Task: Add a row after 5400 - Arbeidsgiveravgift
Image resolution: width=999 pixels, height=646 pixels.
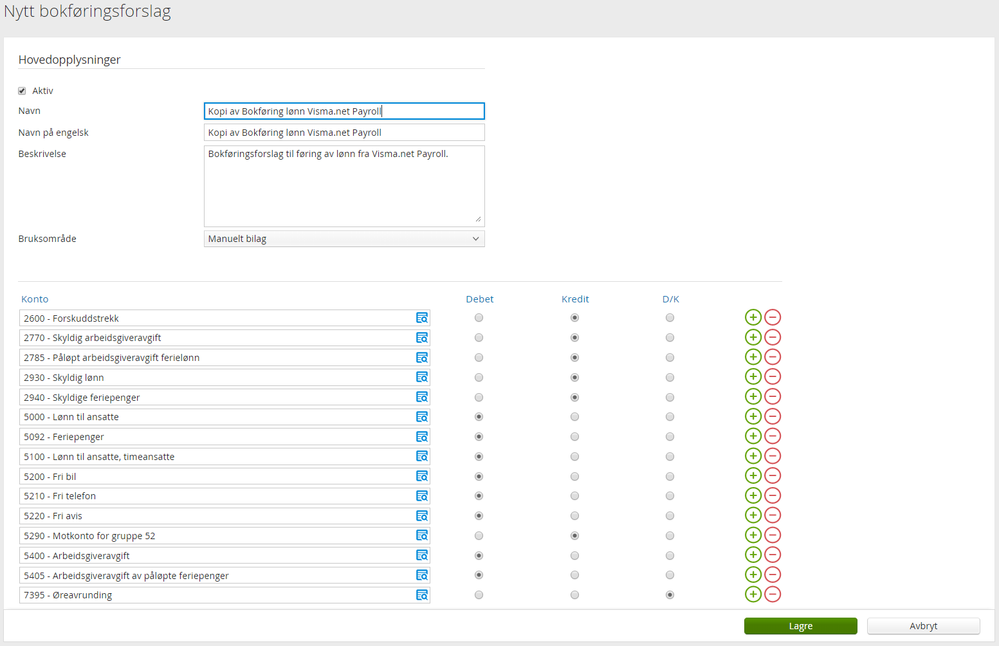Action: 753,554
